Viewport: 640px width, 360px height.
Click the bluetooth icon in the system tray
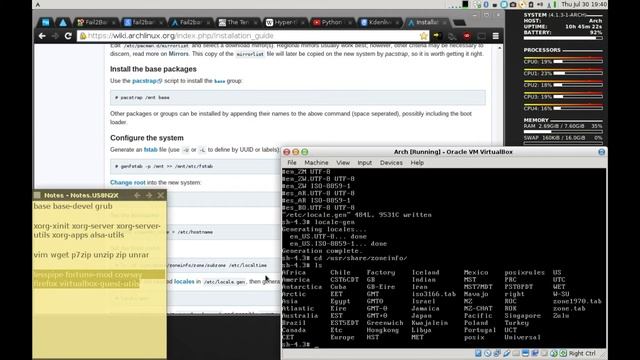point(486,4)
